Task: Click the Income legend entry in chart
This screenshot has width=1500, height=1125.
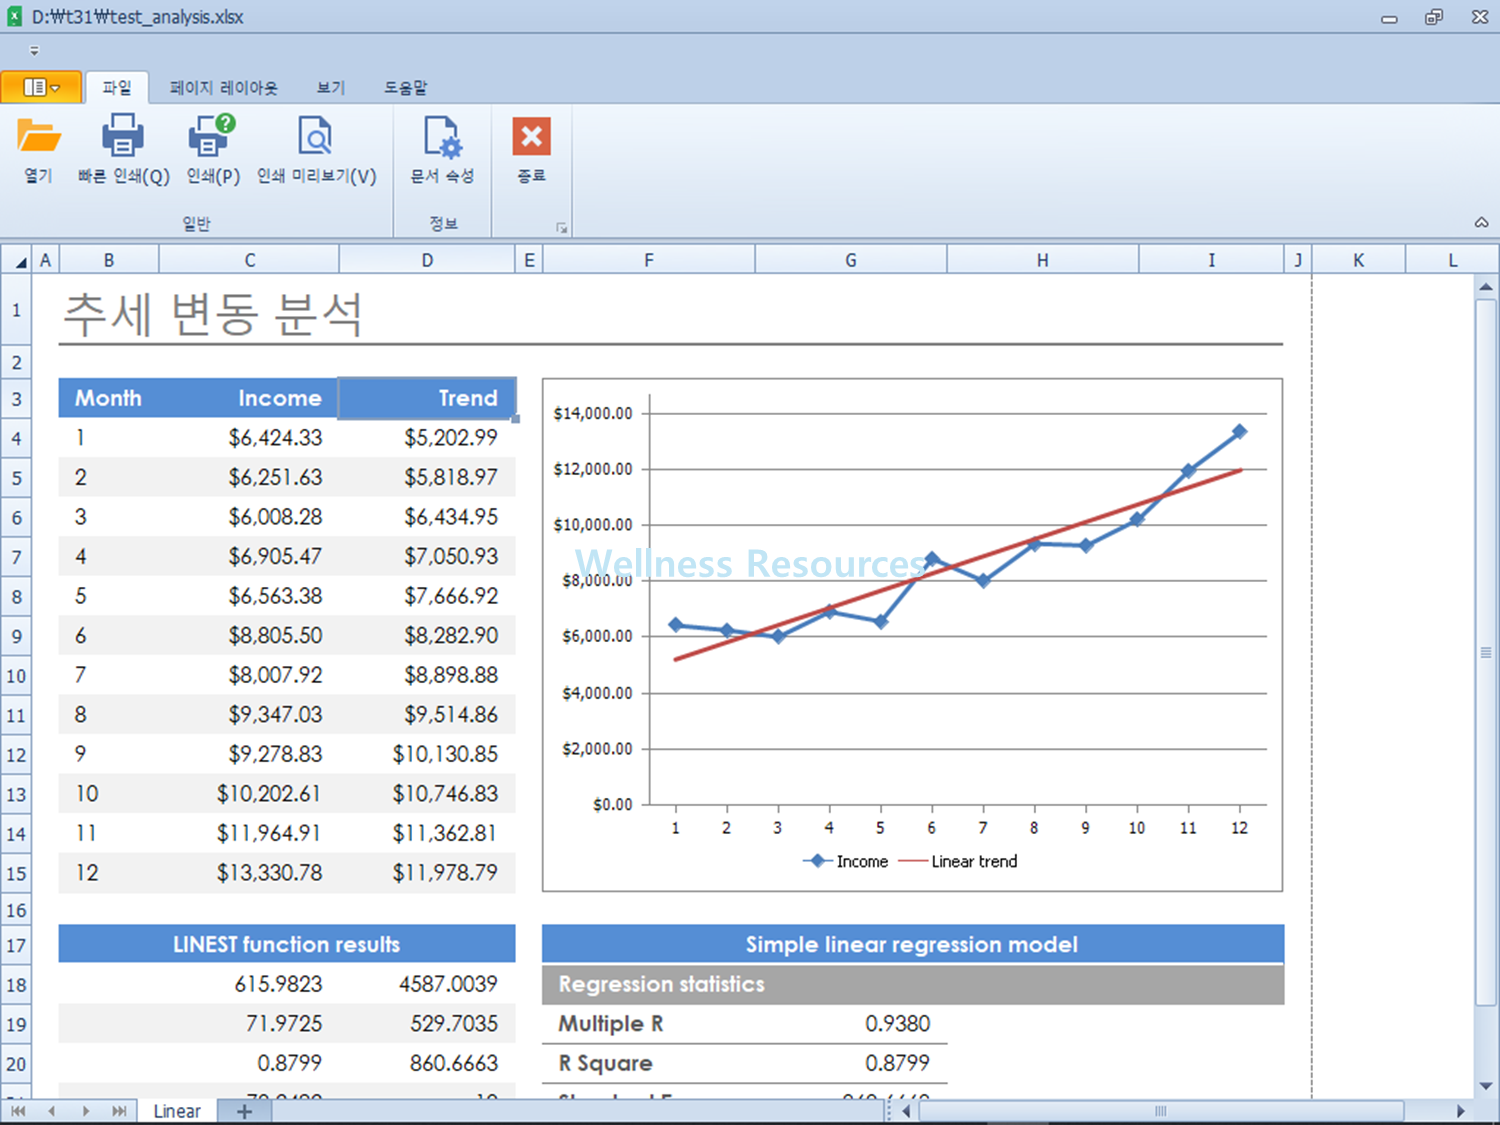Action: point(845,861)
